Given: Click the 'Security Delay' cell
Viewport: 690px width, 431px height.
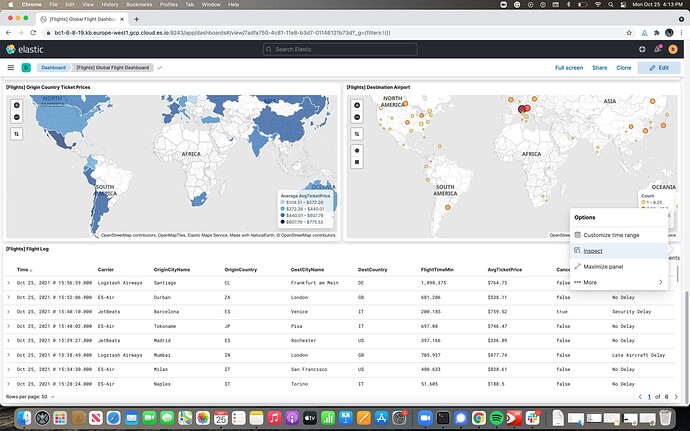Looking at the screenshot, I should pyautogui.click(x=631, y=311).
